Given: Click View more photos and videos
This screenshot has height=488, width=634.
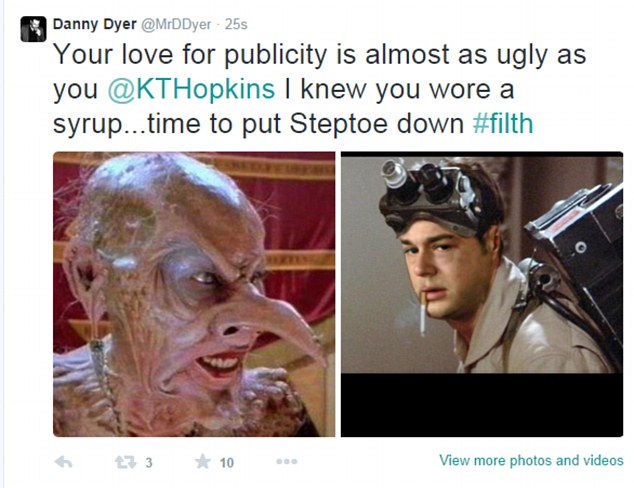Looking at the screenshot, I should (x=531, y=460).
